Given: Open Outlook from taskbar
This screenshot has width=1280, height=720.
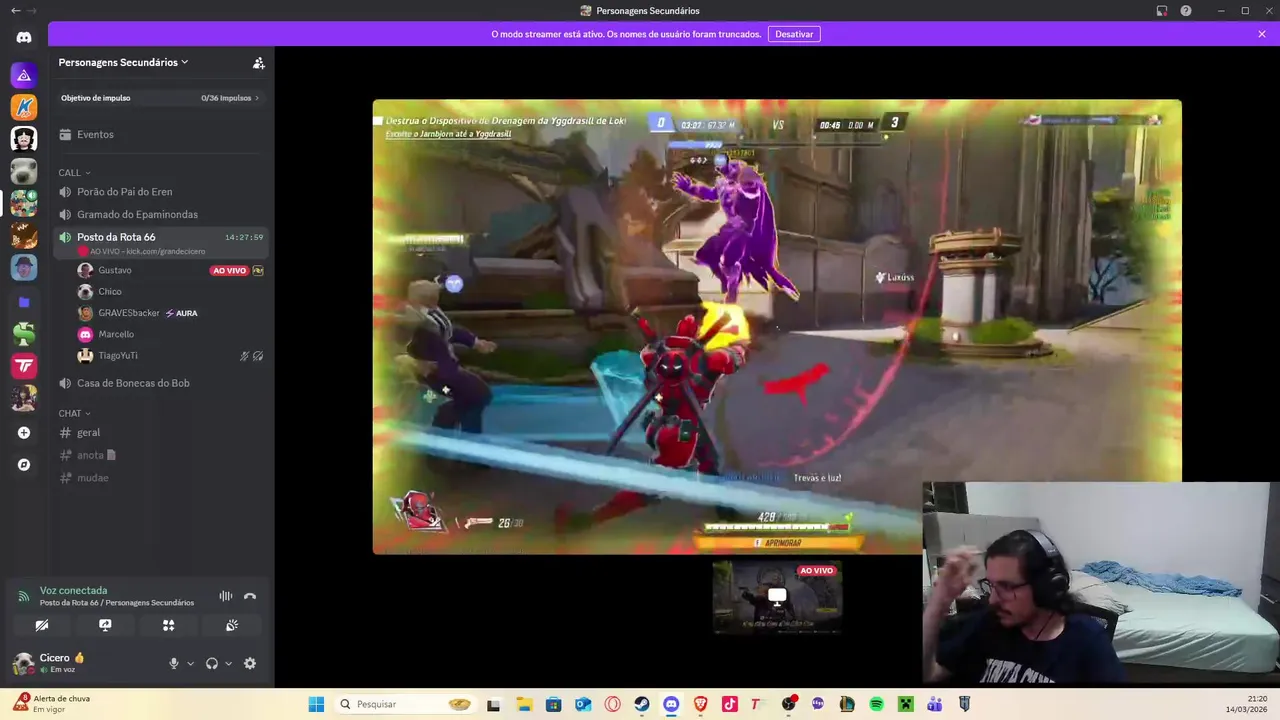Looking at the screenshot, I should click(x=583, y=704).
